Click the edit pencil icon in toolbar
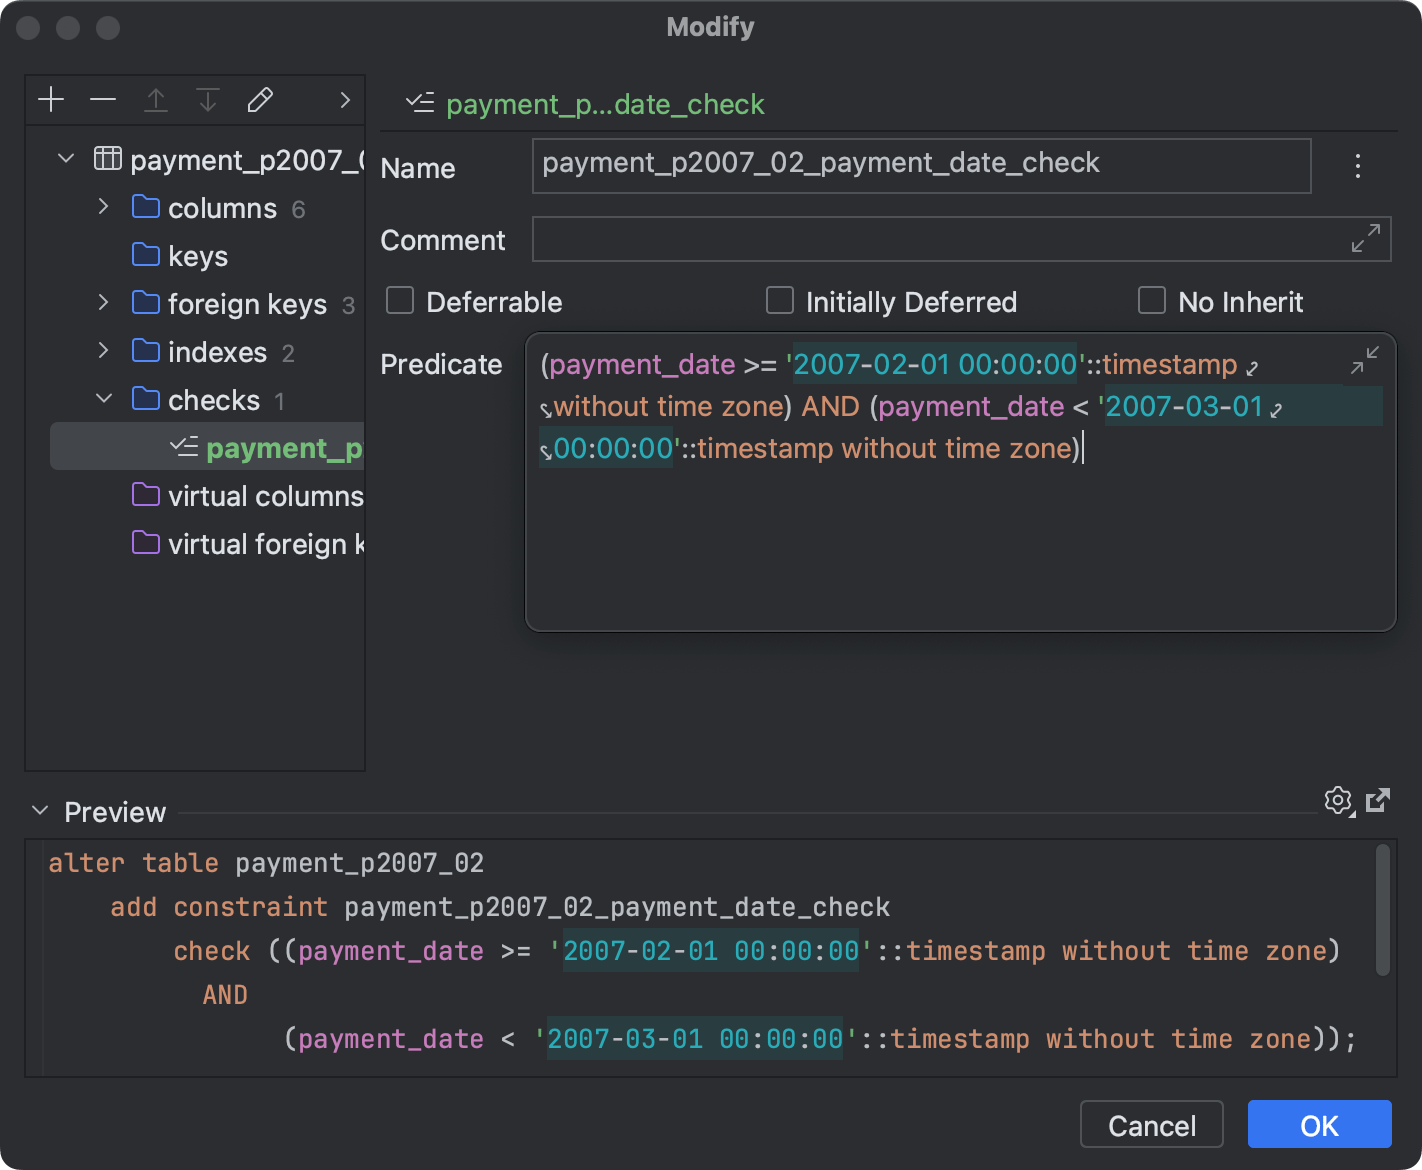The height and width of the screenshot is (1170, 1422). pyautogui.click(x=260, y=99)
